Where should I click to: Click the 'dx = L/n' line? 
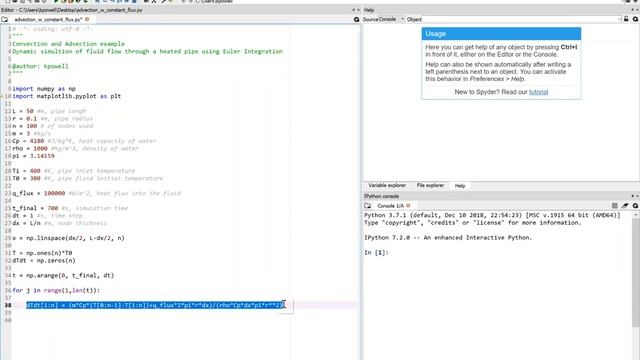click(60, 223)
